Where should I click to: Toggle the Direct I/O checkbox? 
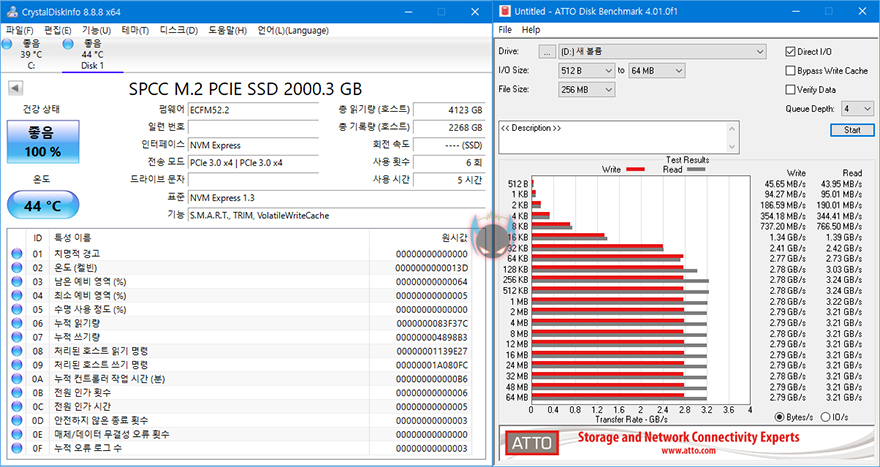790,52
